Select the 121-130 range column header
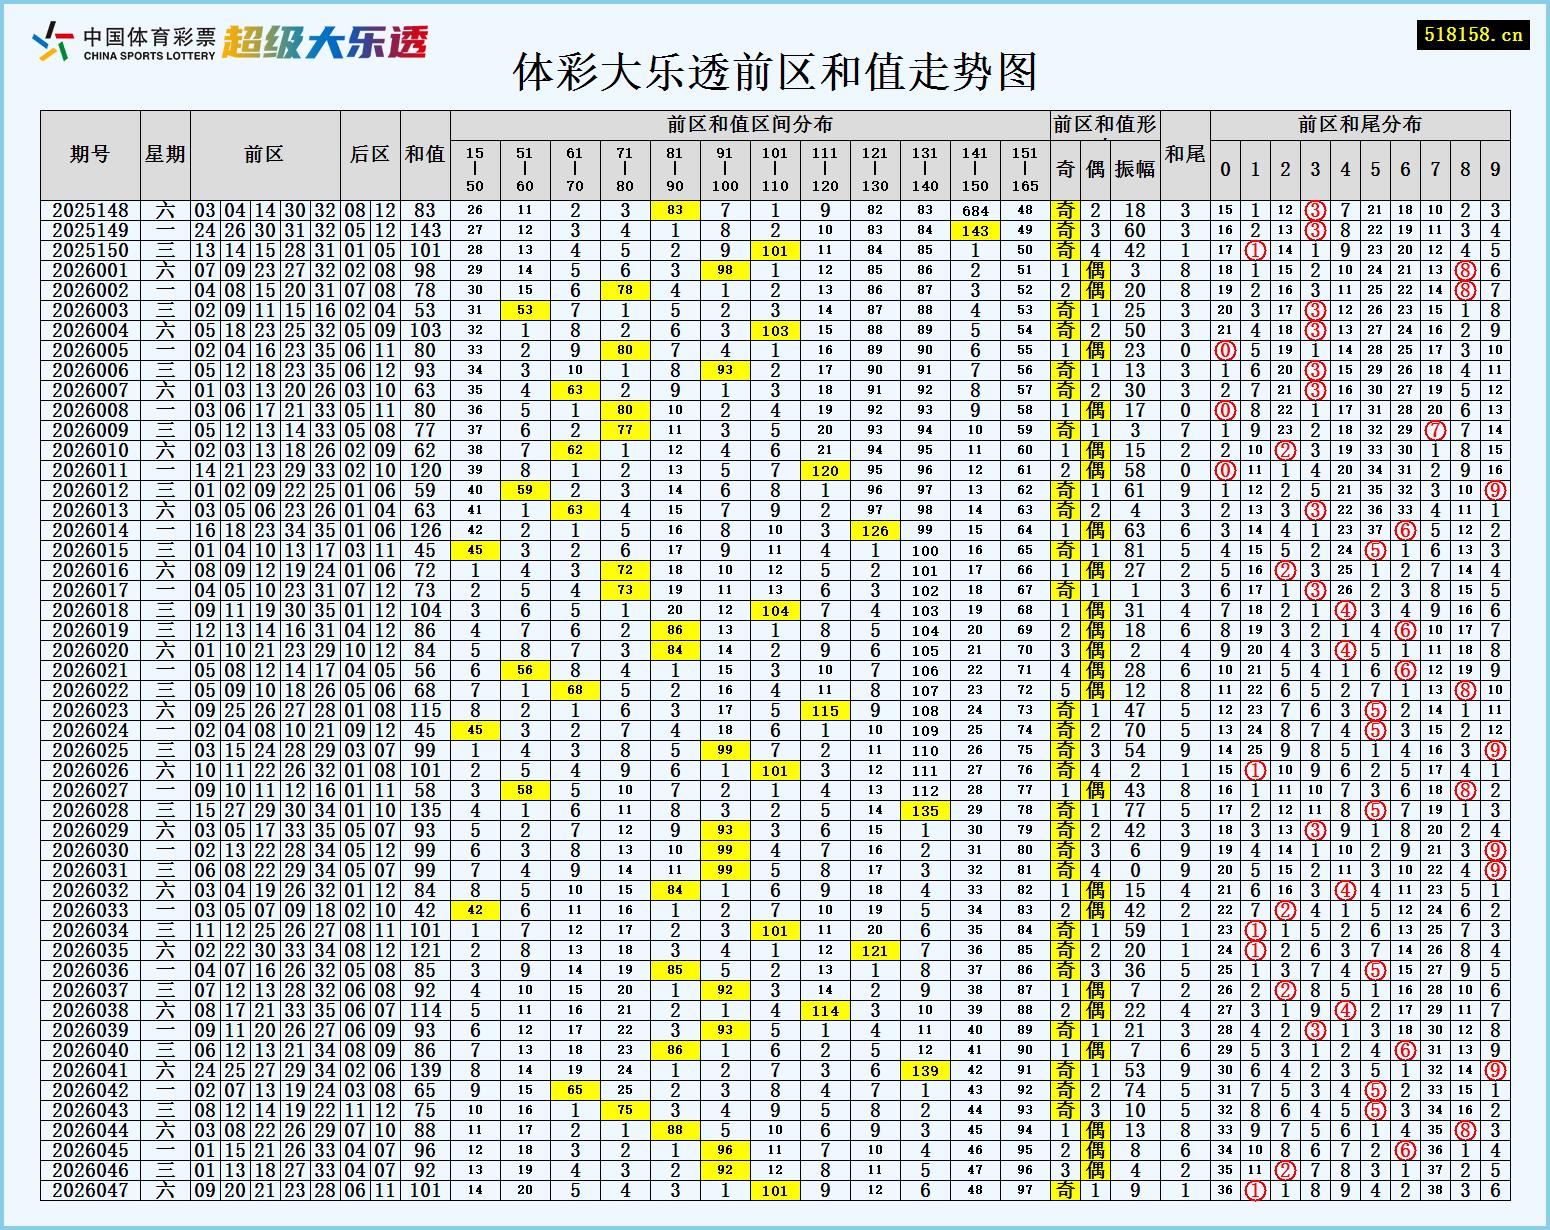 [x=875, y=169]
